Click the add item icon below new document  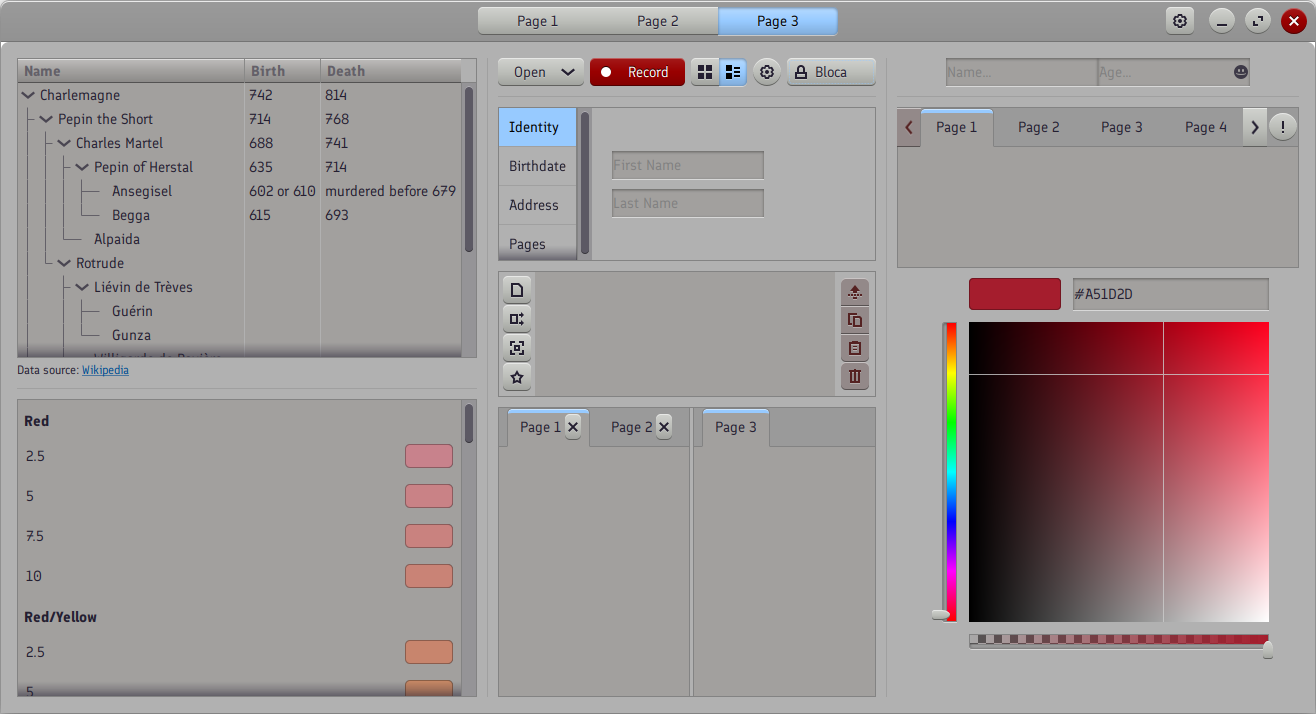(517, 319)
